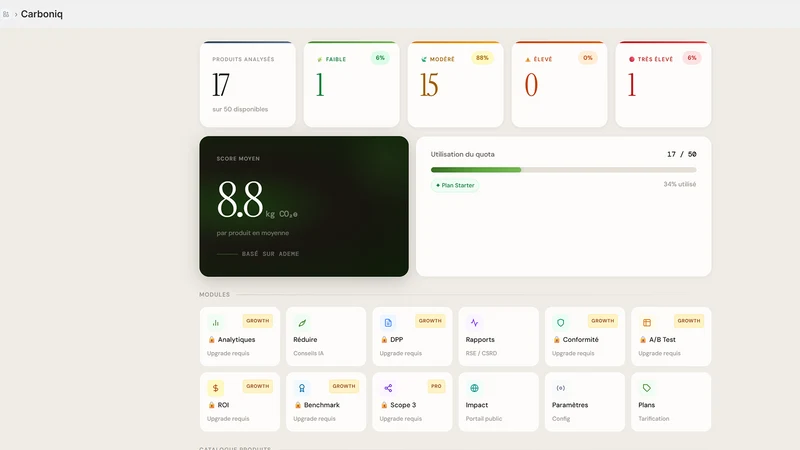Click the Réduire leaf icon
Viewport: 800px width, 450px height.
pyautogui.click(x=302, y=322)
